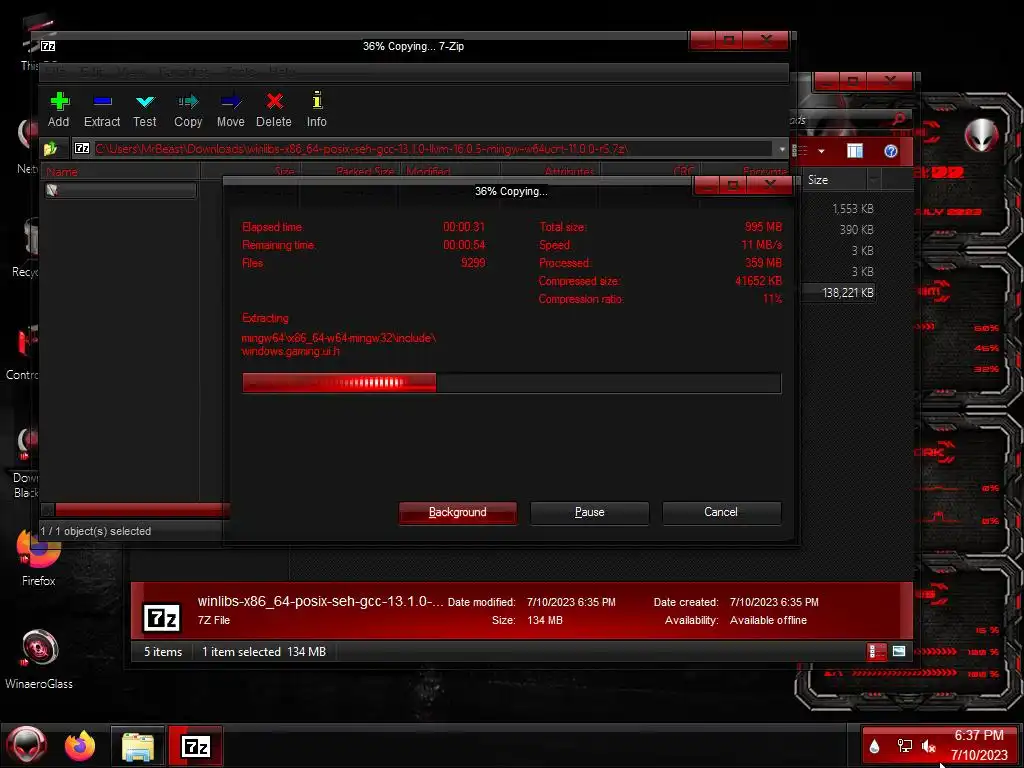Click the large 7z file icon in the details pane

point(161,616)
